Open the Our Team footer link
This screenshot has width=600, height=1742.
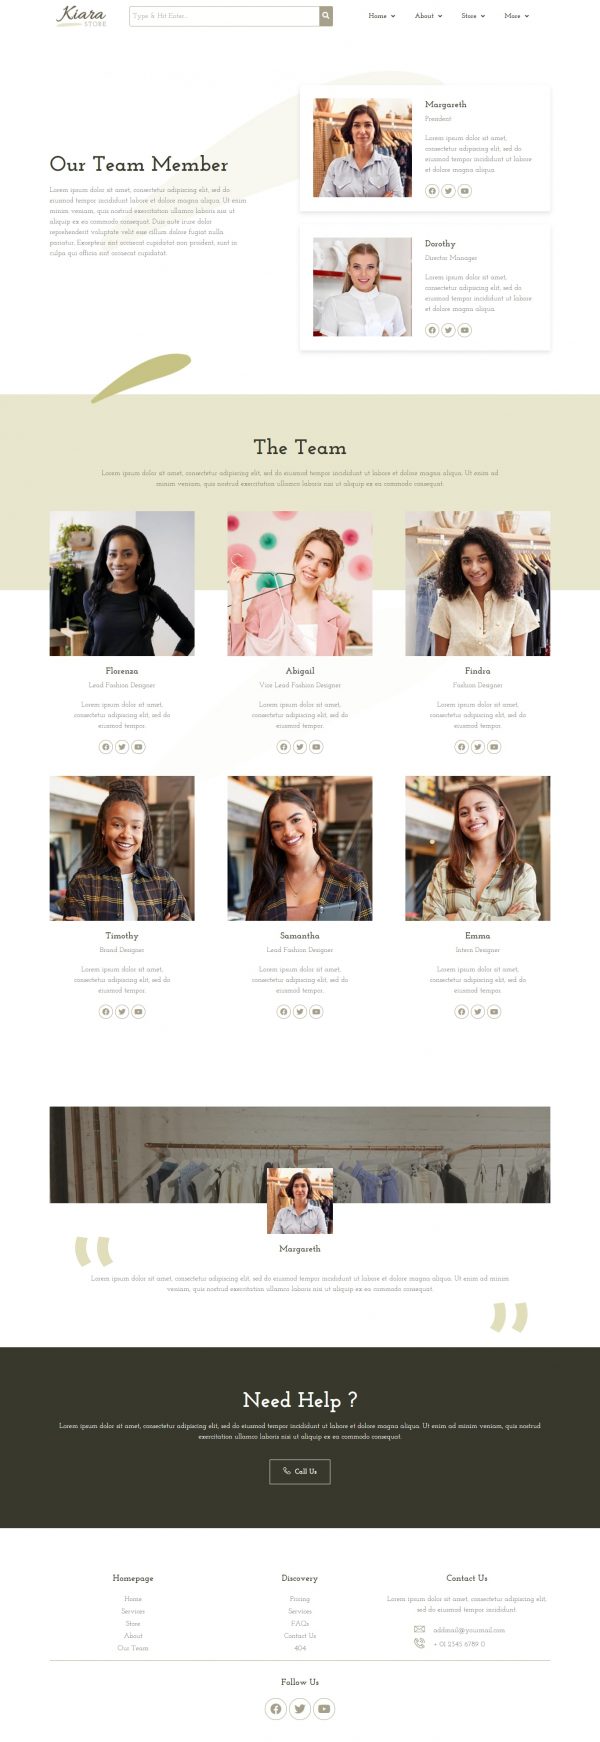[133, 1648]
